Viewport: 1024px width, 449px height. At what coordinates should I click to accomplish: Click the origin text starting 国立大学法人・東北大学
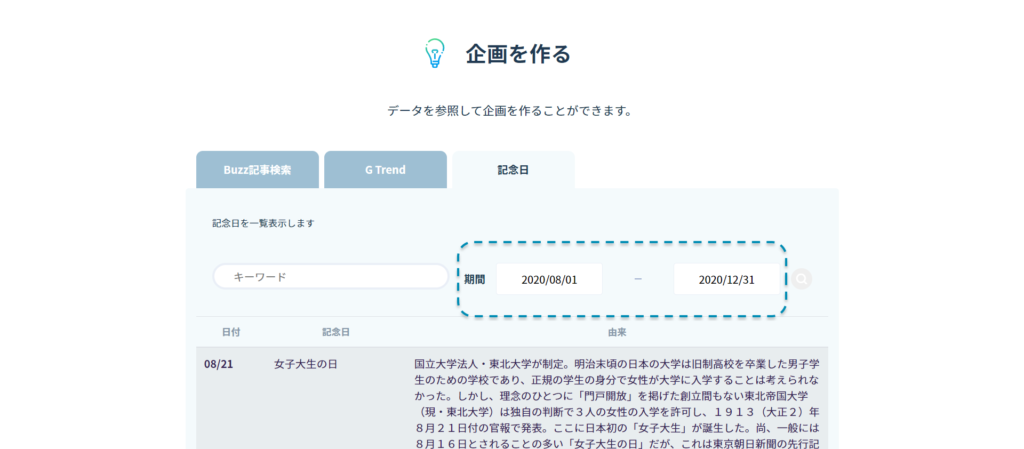click(x=616, y=364)
